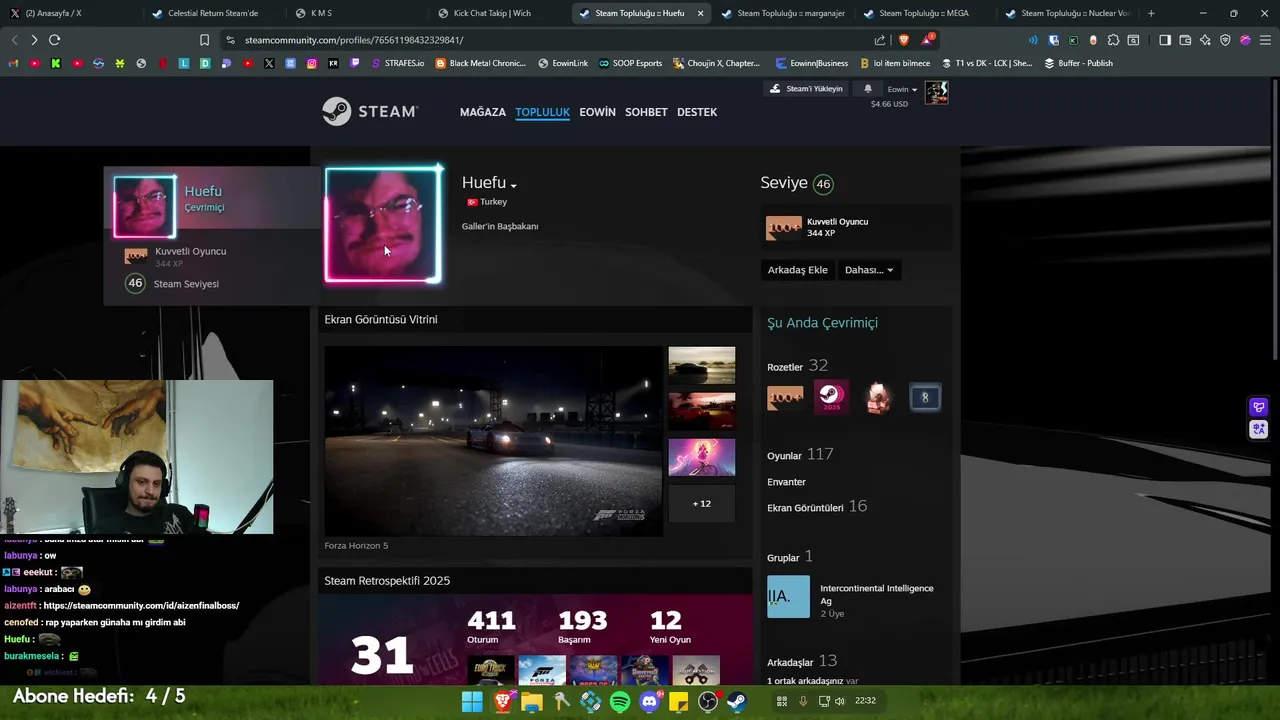This screenshot has height=720, width=1280.
Task: Open the EOWIN header menu
Action: [597, 112]
